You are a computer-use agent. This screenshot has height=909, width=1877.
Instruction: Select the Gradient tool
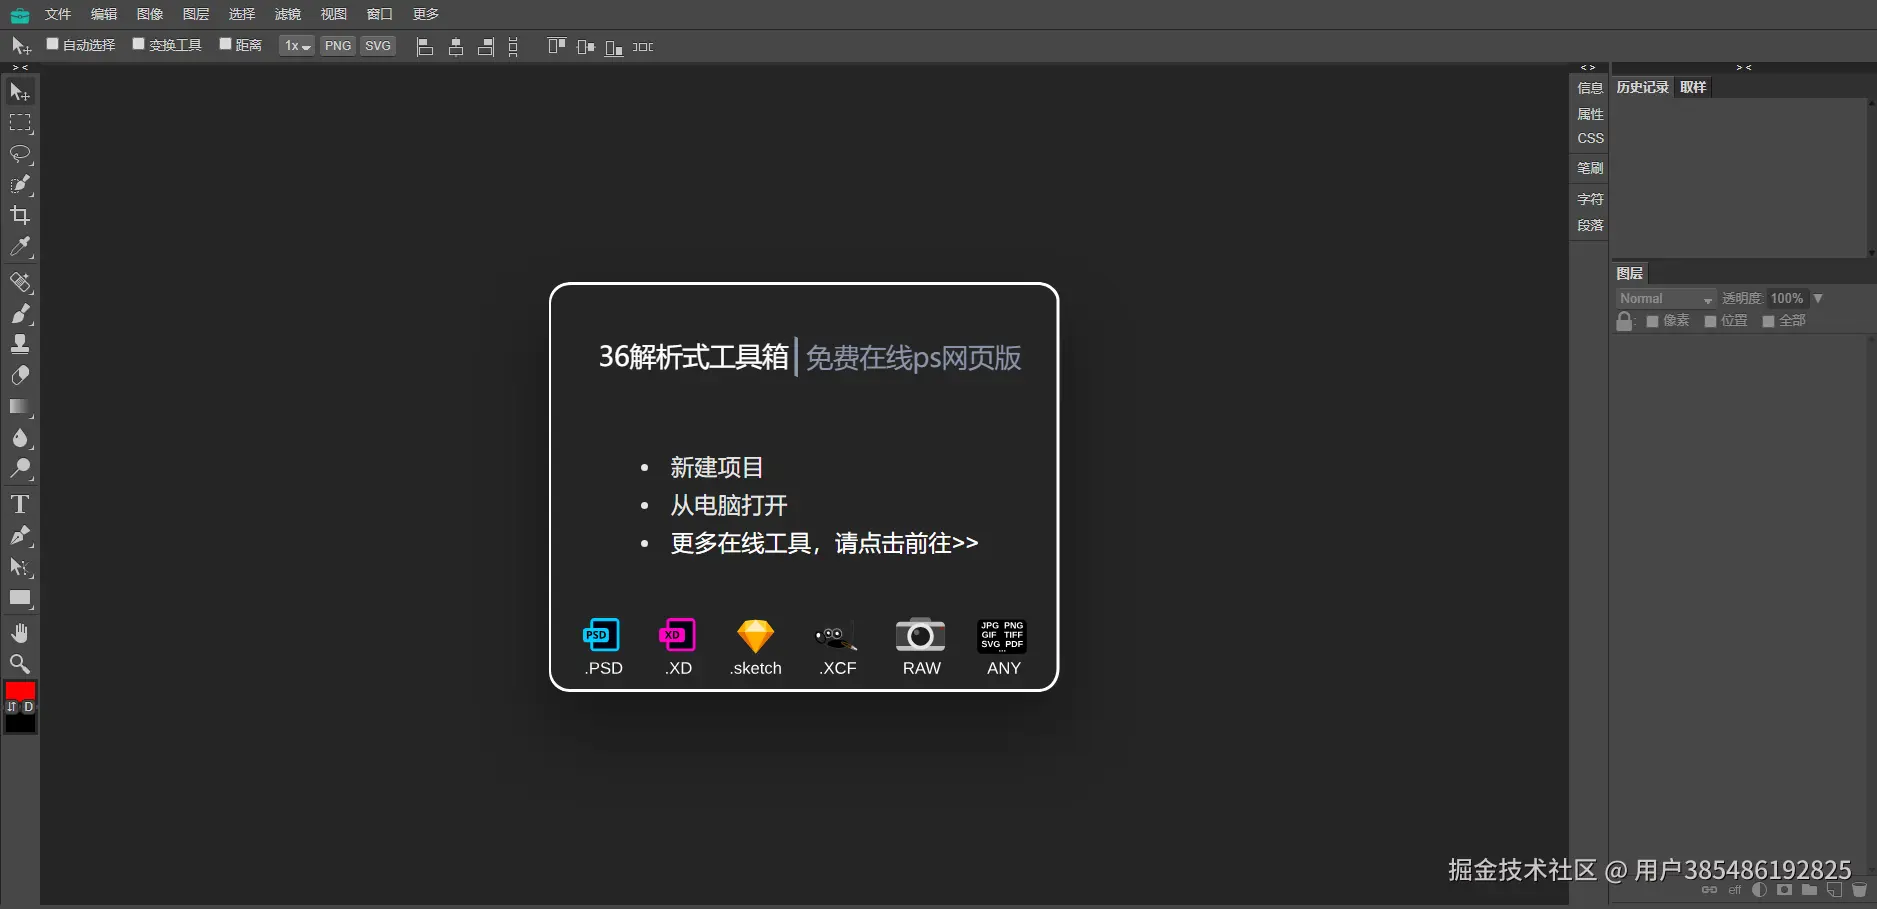pos(20,407)
